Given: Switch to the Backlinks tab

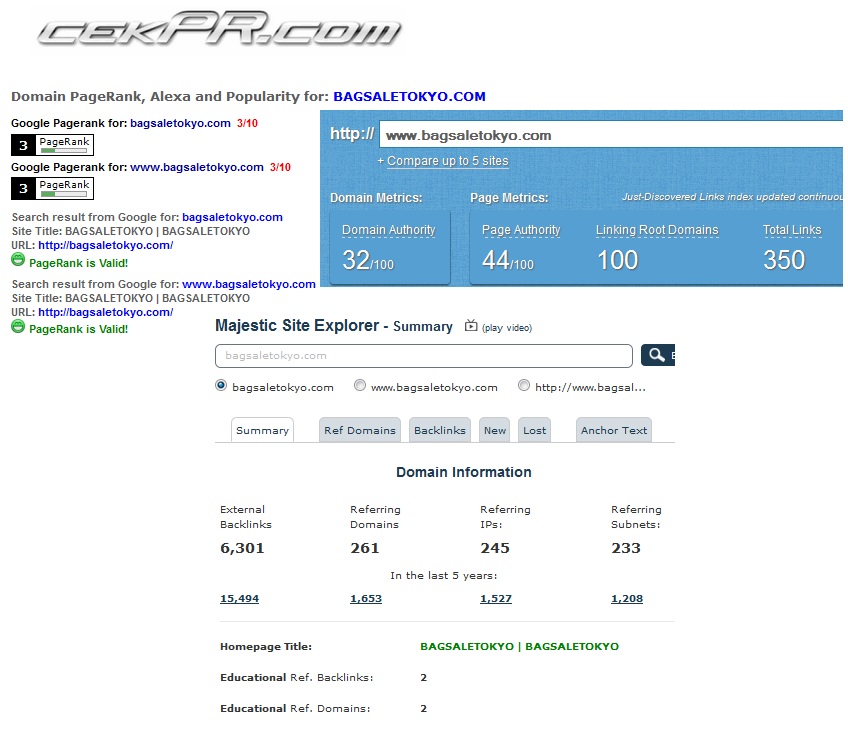Looking at the screenshot, I should 440,430.
